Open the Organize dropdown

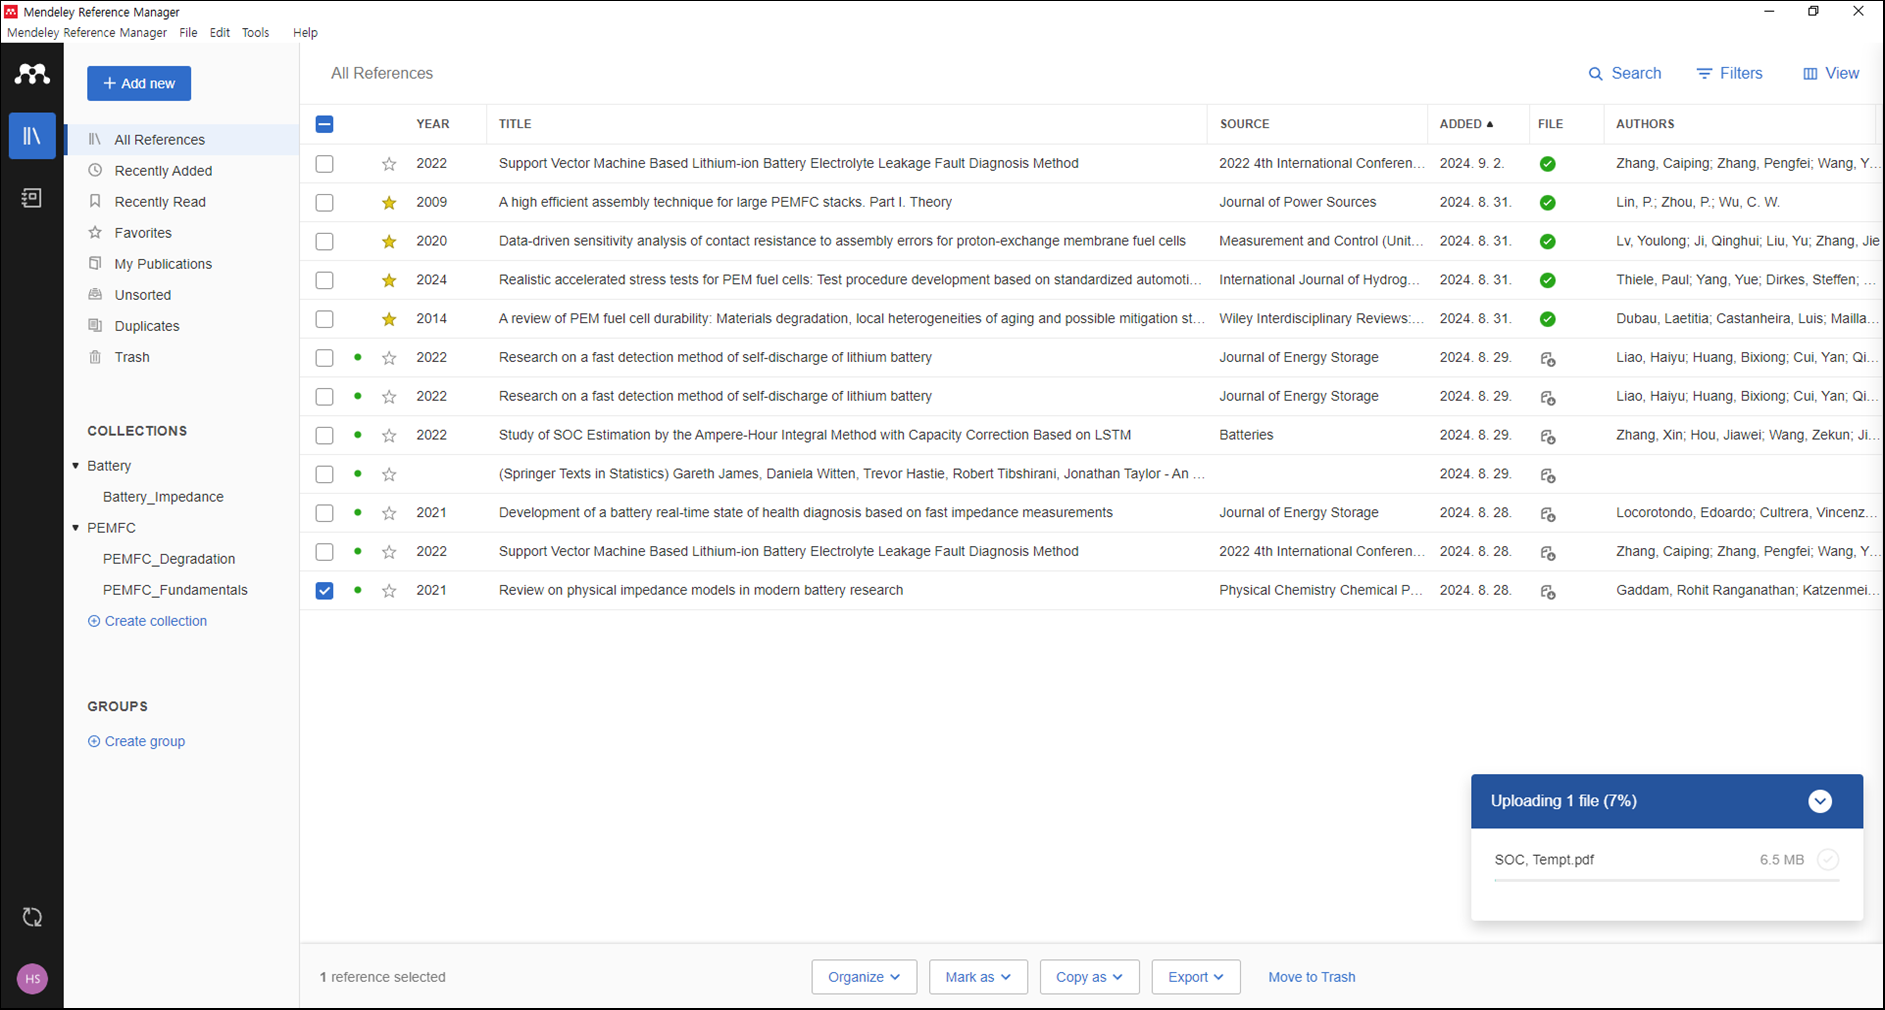pyautogui.click(x=864, y=977)
